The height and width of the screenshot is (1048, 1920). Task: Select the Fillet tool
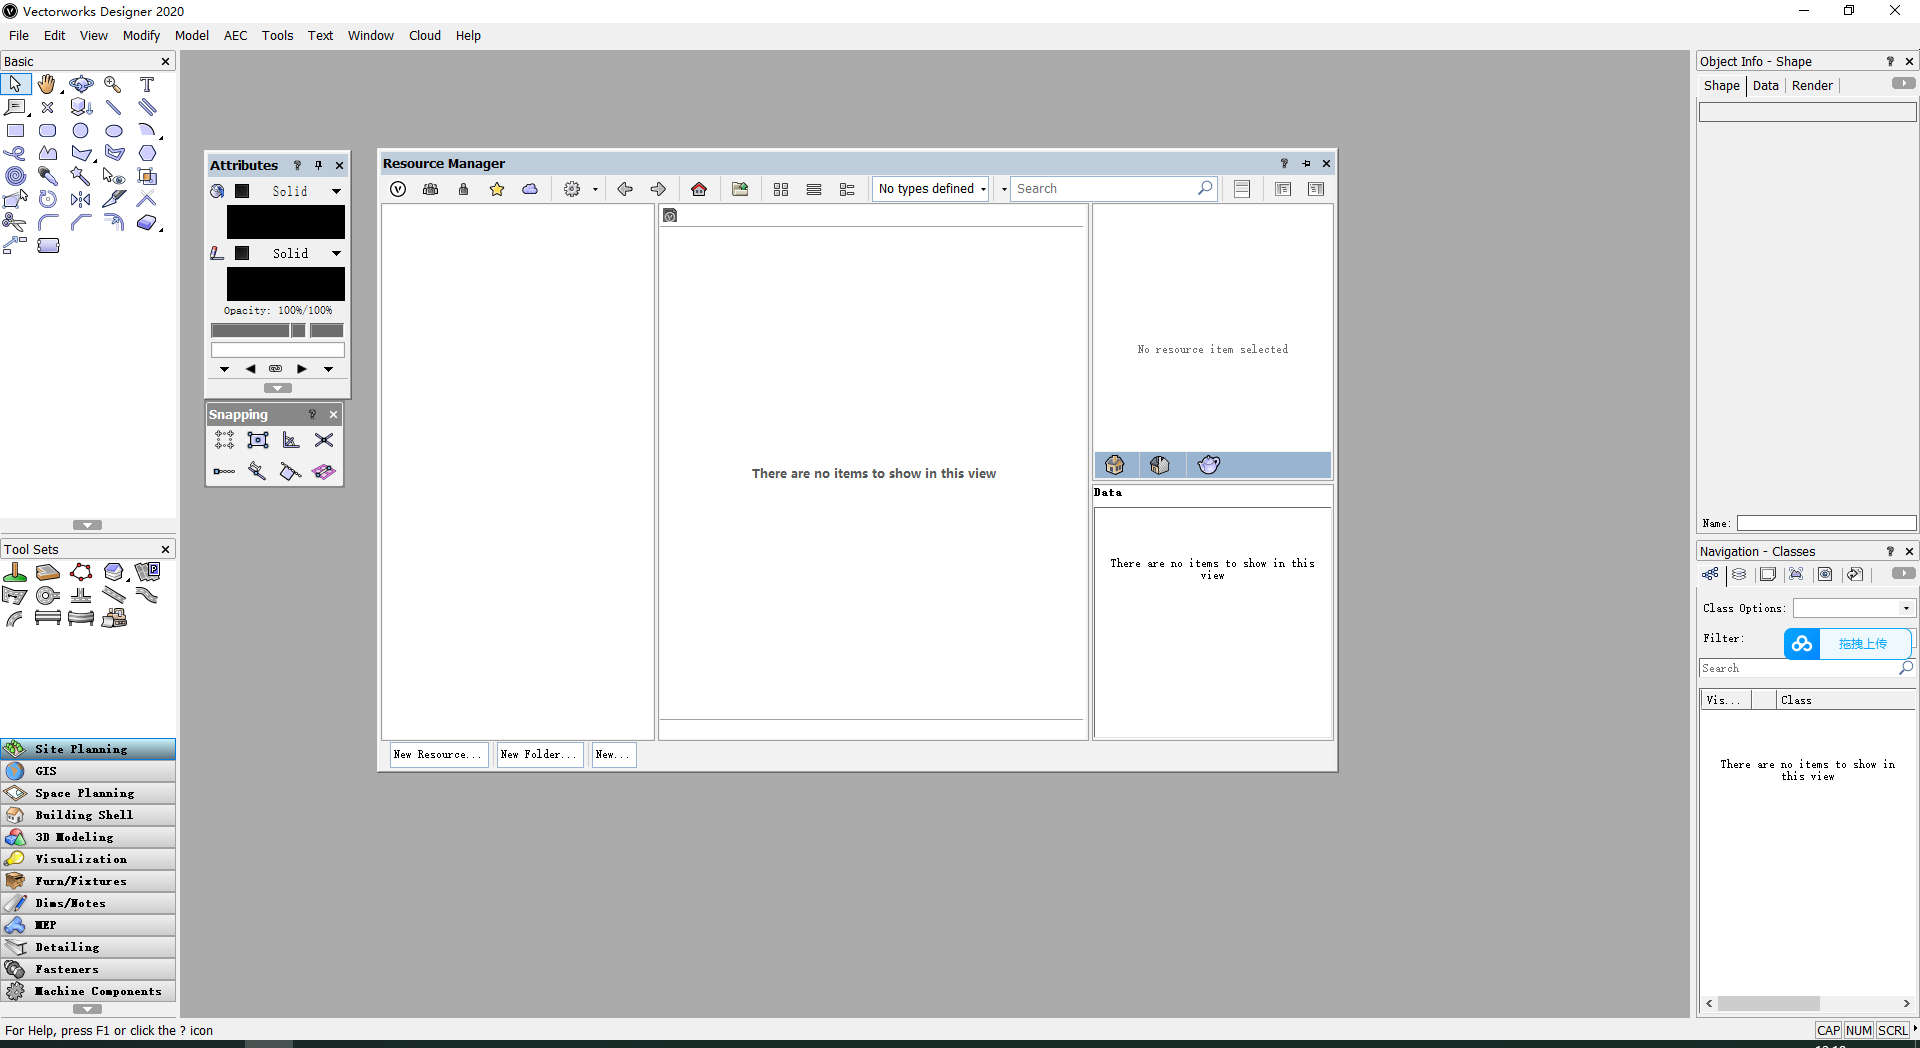pos(48,222)
